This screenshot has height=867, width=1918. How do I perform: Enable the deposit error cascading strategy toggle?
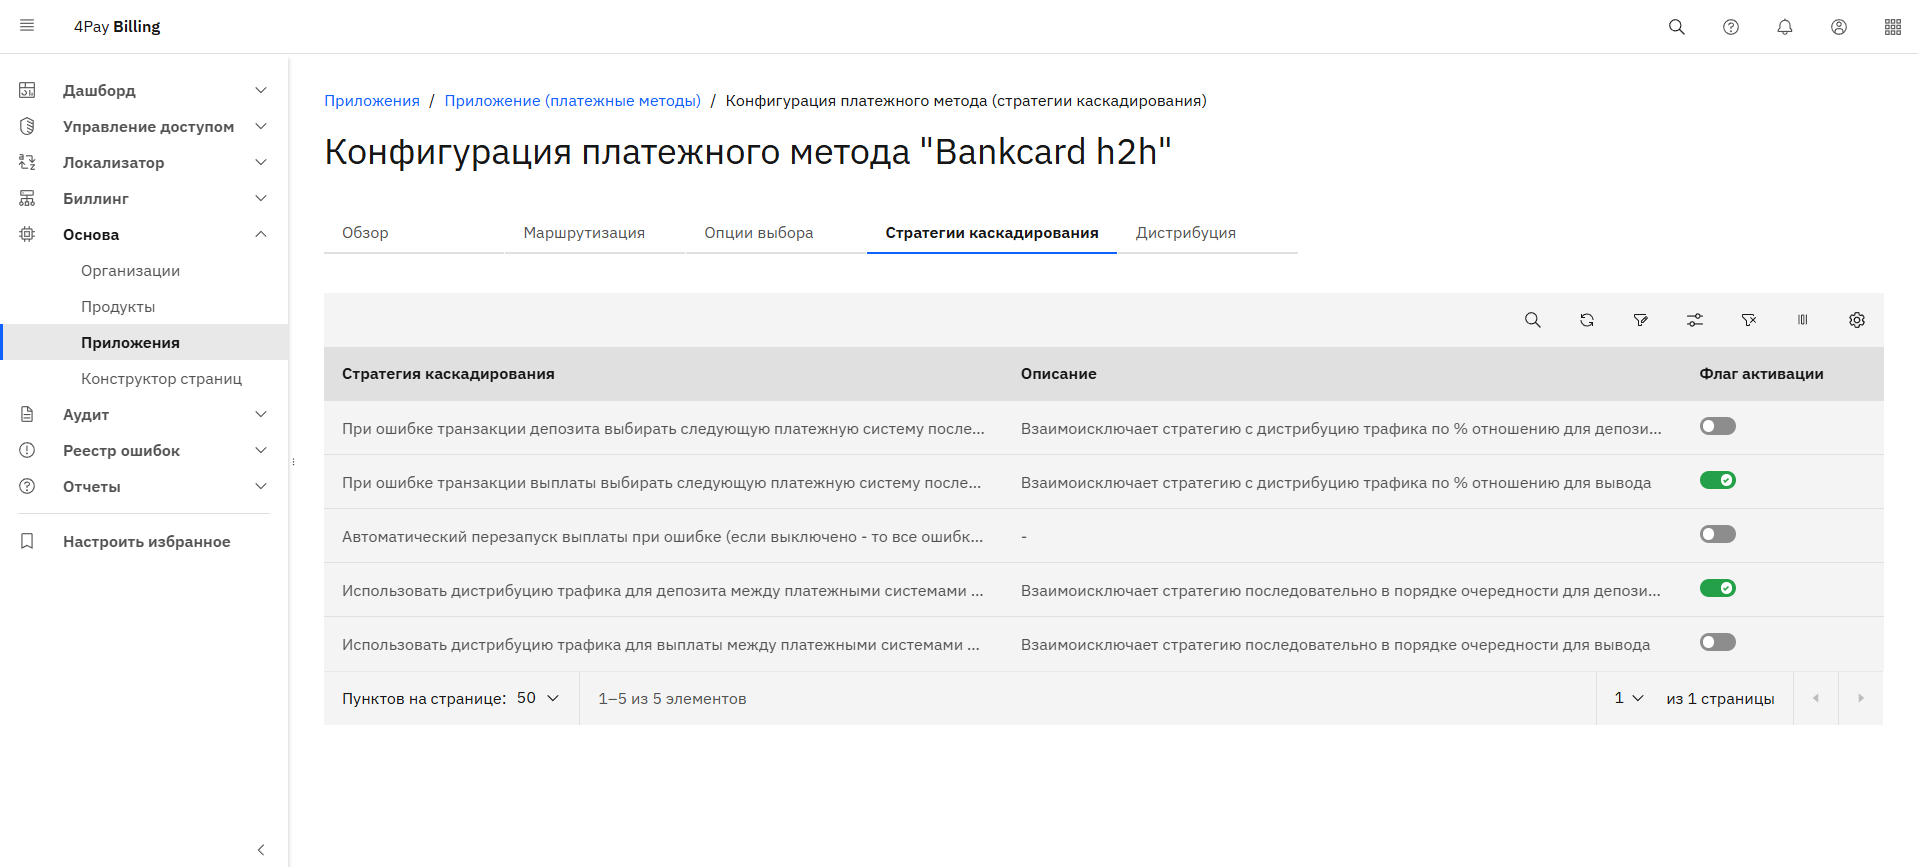[x=1717, y=427]
